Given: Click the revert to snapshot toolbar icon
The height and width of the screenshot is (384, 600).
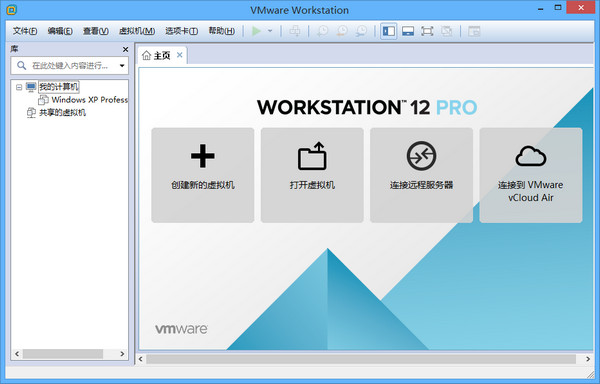Looking at the screenshot, I should click(342, 31).
